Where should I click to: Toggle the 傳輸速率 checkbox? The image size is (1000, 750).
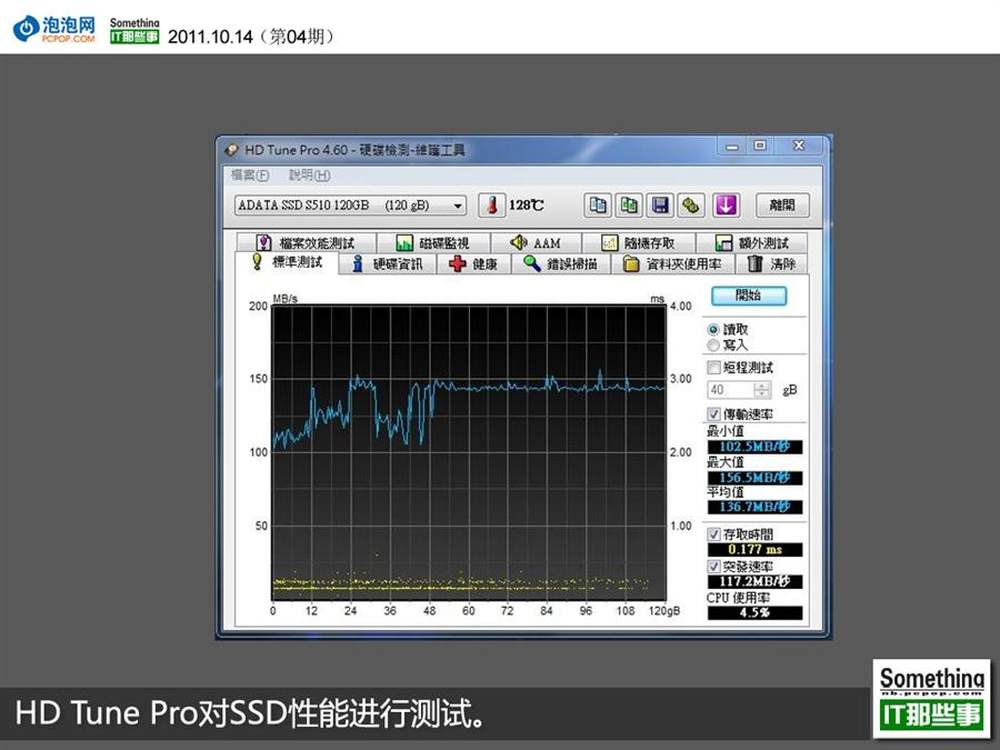(714, 414)
